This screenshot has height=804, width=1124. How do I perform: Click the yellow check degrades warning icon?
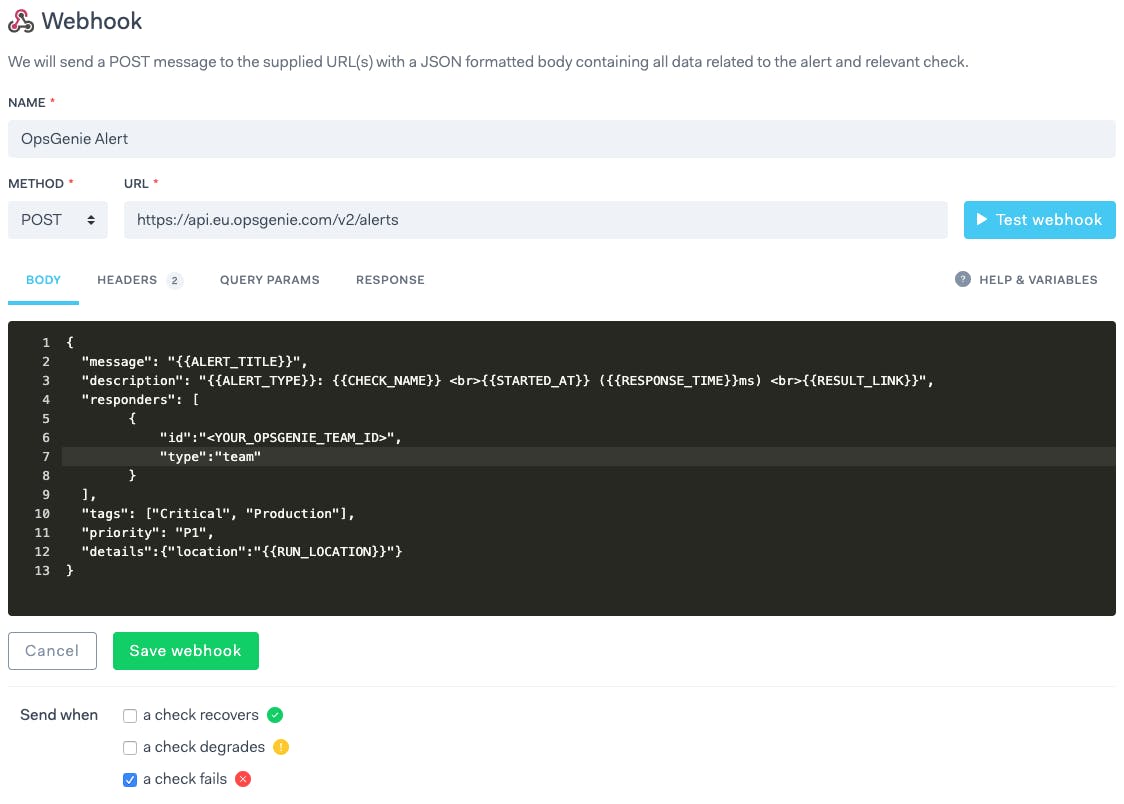(281, 747)
